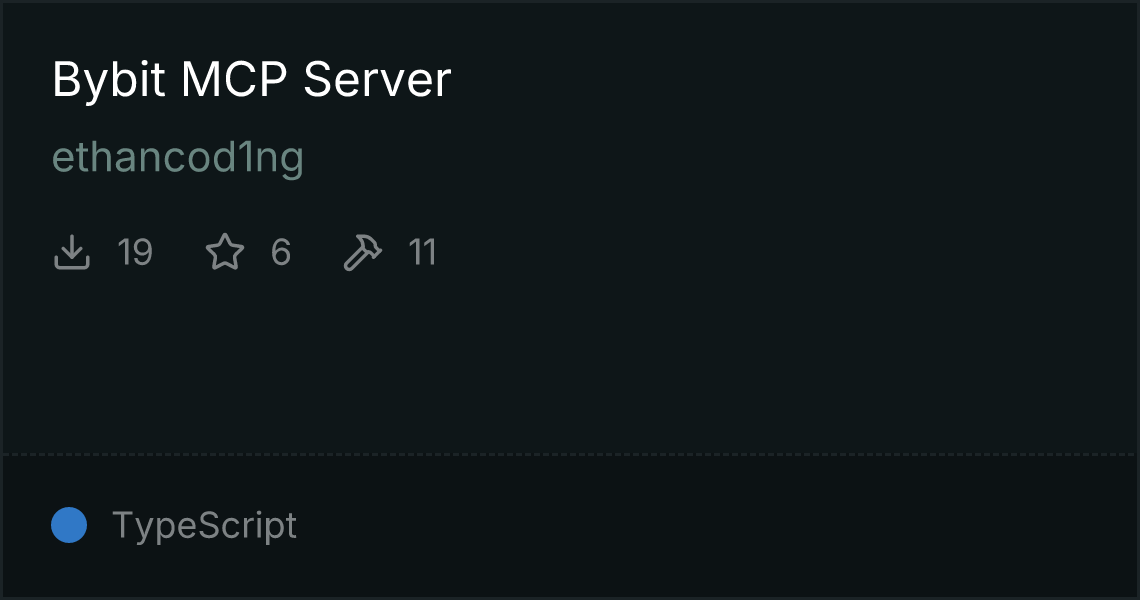Visit the ethancod1ng author profile
The width and height of the screenshot is (1140, 600).
point(177,158)
